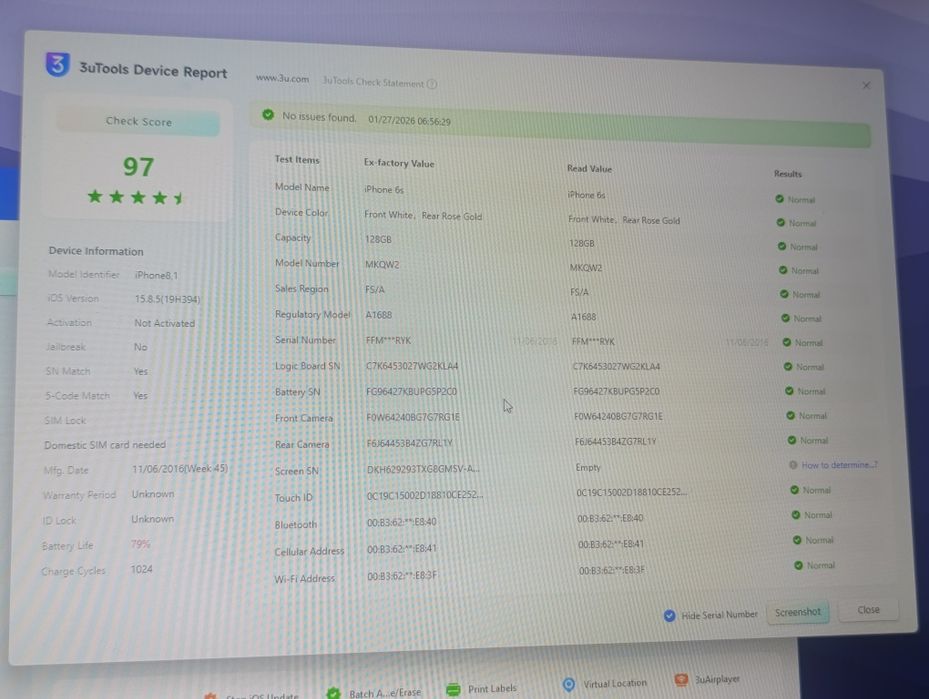Image resolution: width=929 pixels, height=699 pixels.
Task: Click the Normal check icon for Model Name
Action: point(780,199)
